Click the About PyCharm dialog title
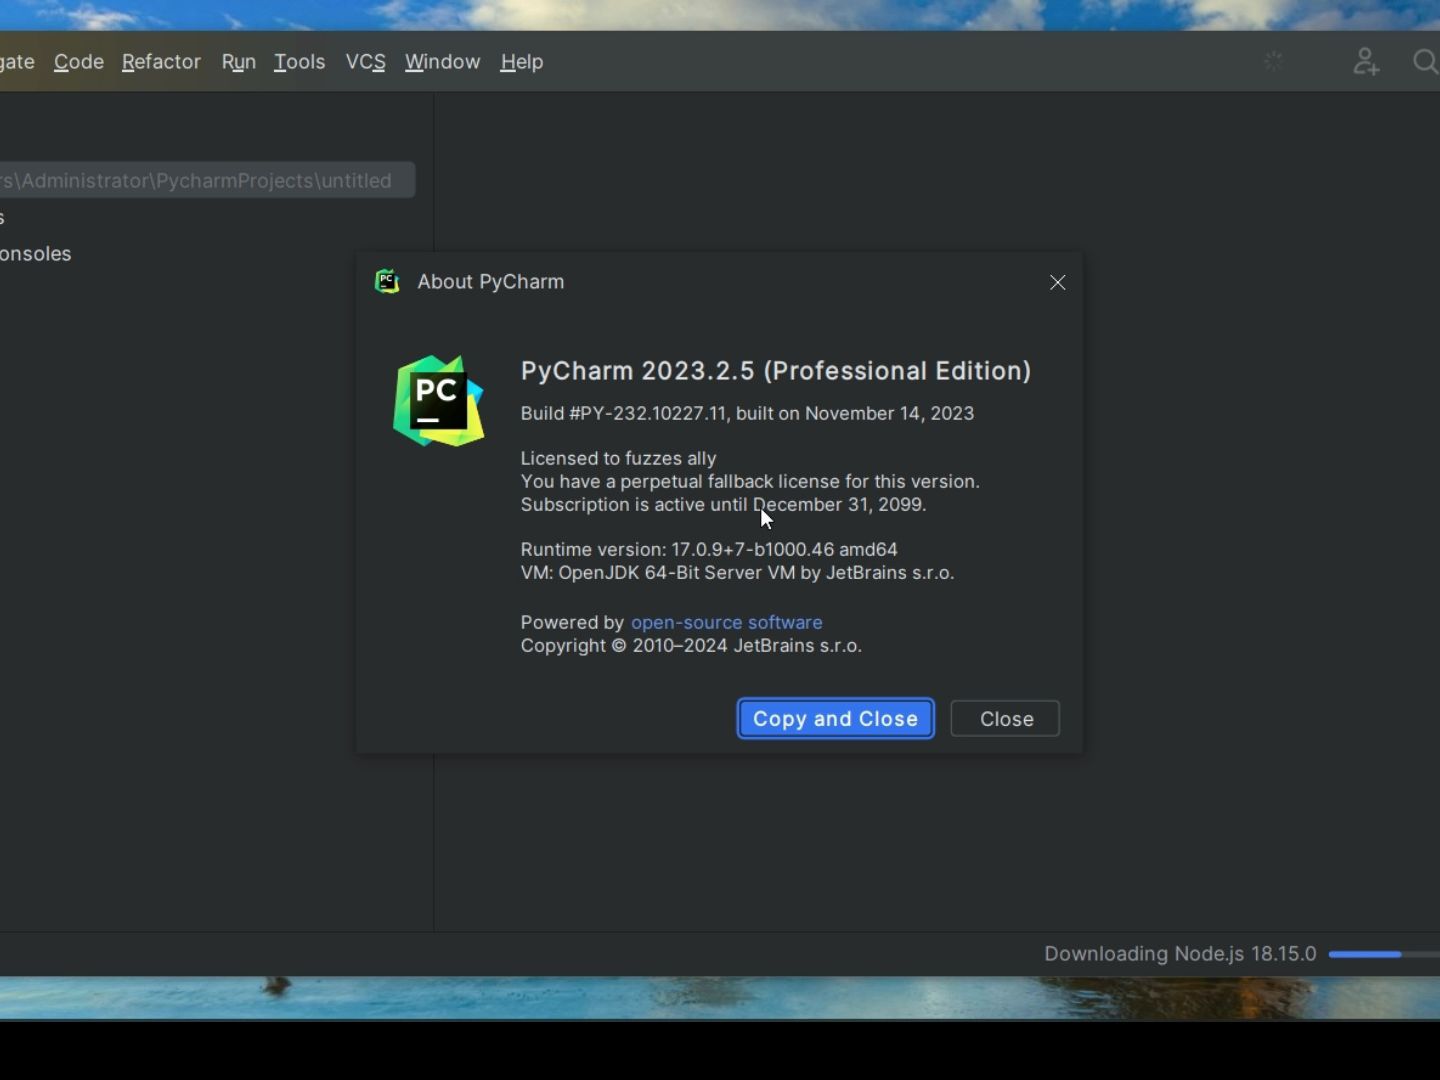 [491, 282]
